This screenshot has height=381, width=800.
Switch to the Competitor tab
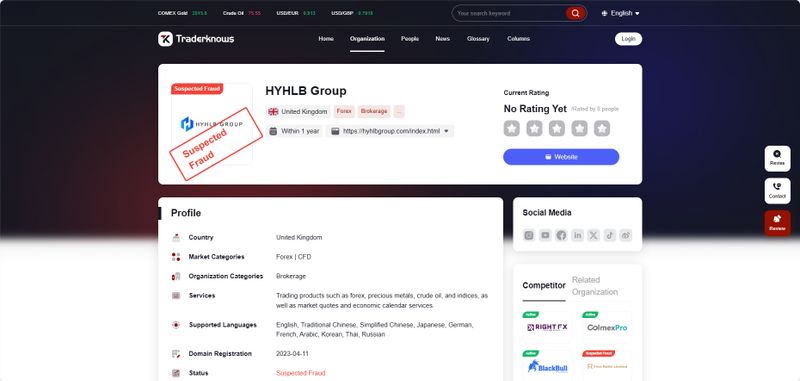click(x=544, y=286)
